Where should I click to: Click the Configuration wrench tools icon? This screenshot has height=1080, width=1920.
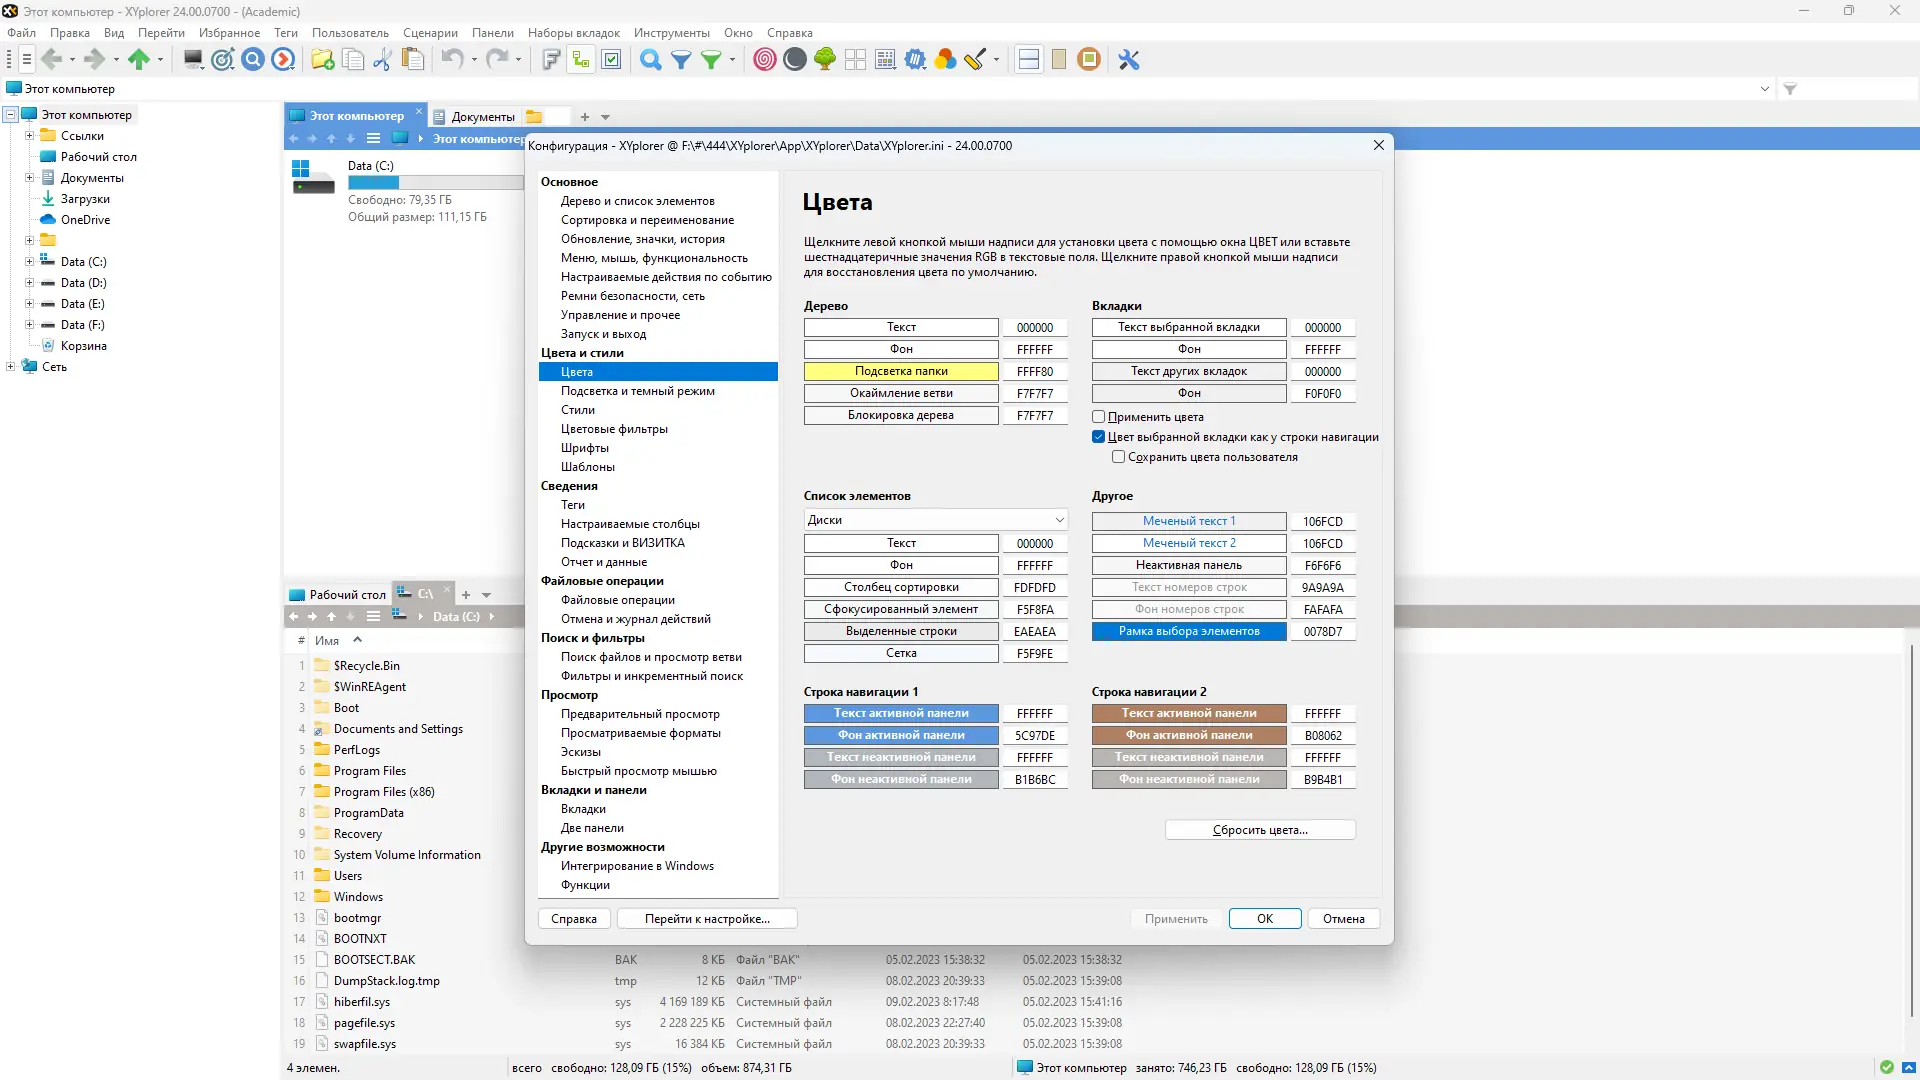[x=1129, y=60]
